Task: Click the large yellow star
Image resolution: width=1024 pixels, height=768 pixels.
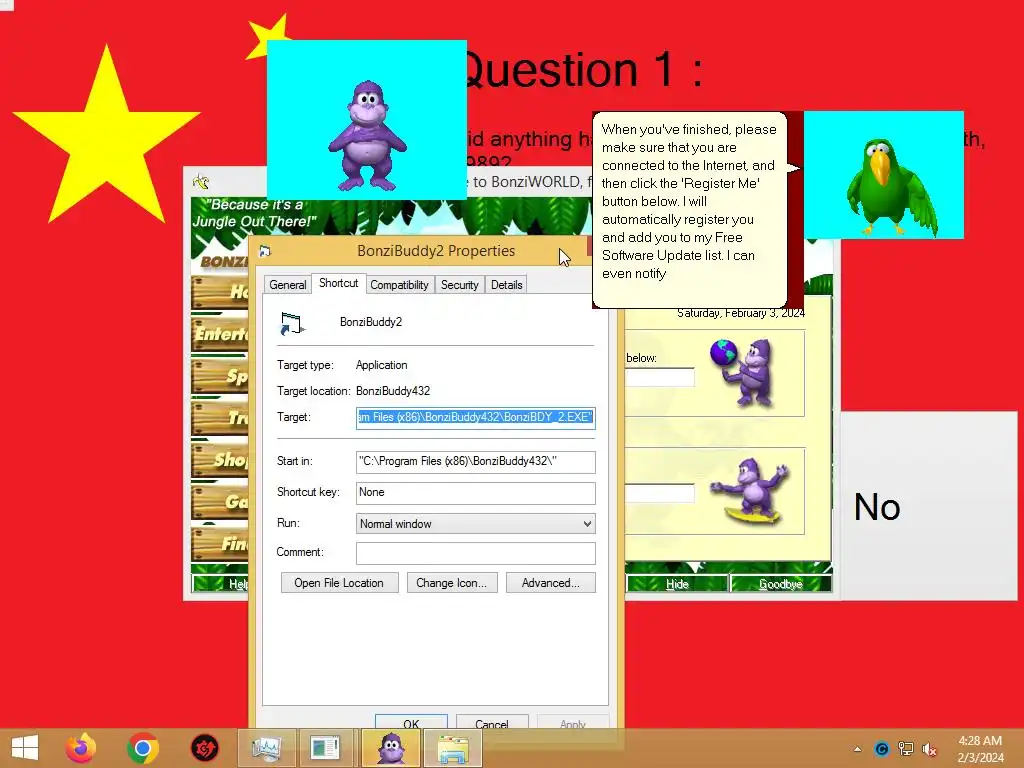Action: coord(106,138)
